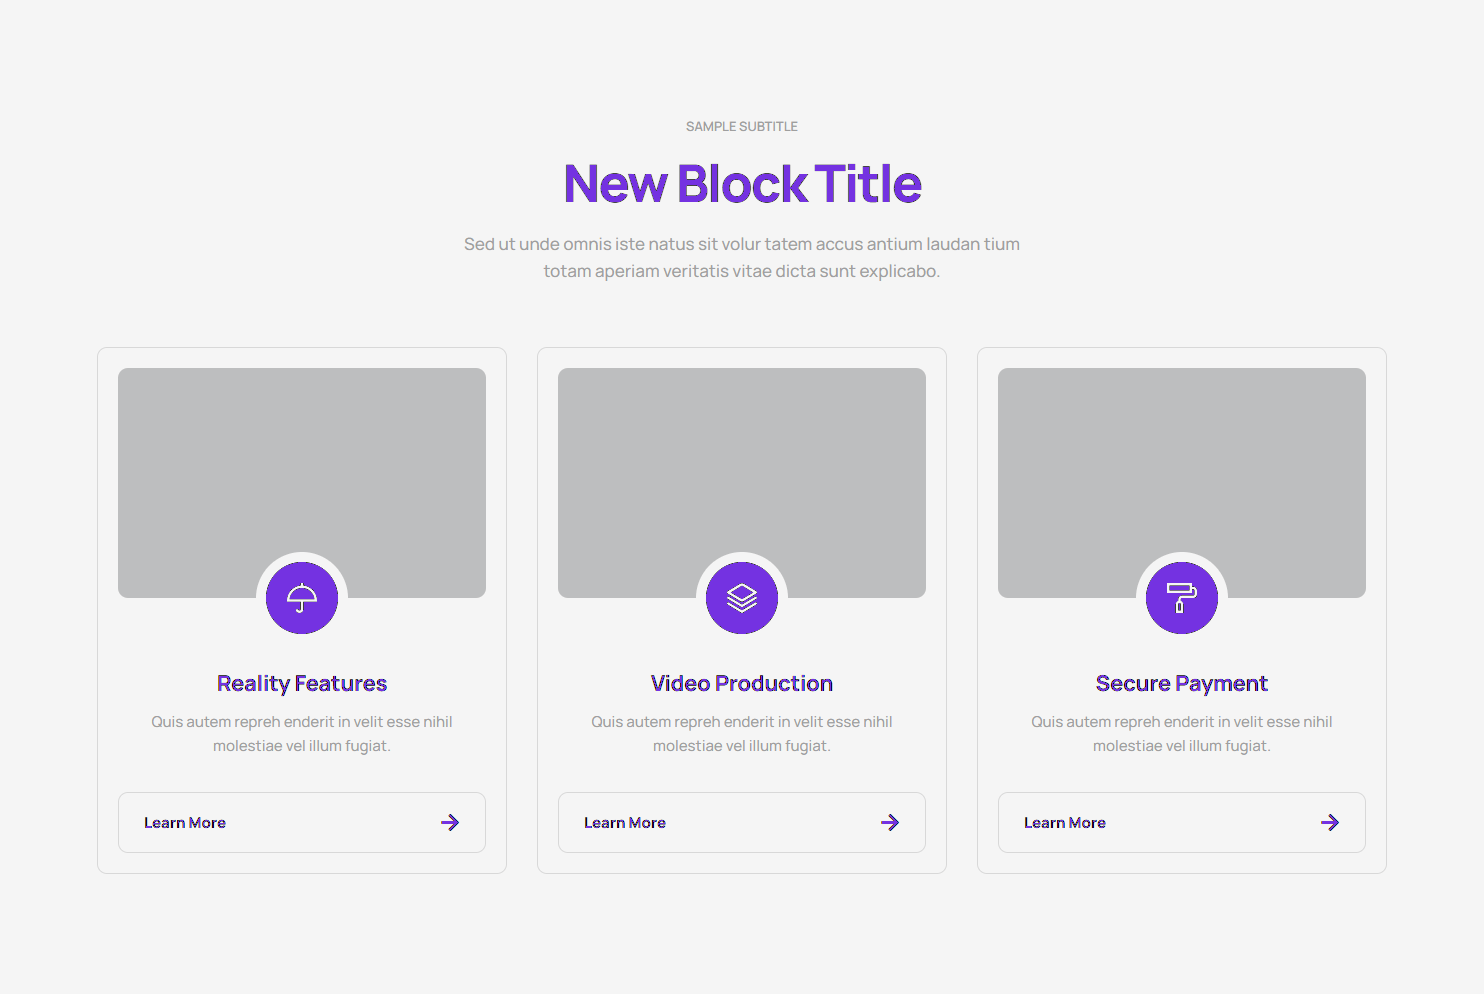Click the stacked layers icon circle
Viewport: 1484px width, 994px height.
(742, 598)
